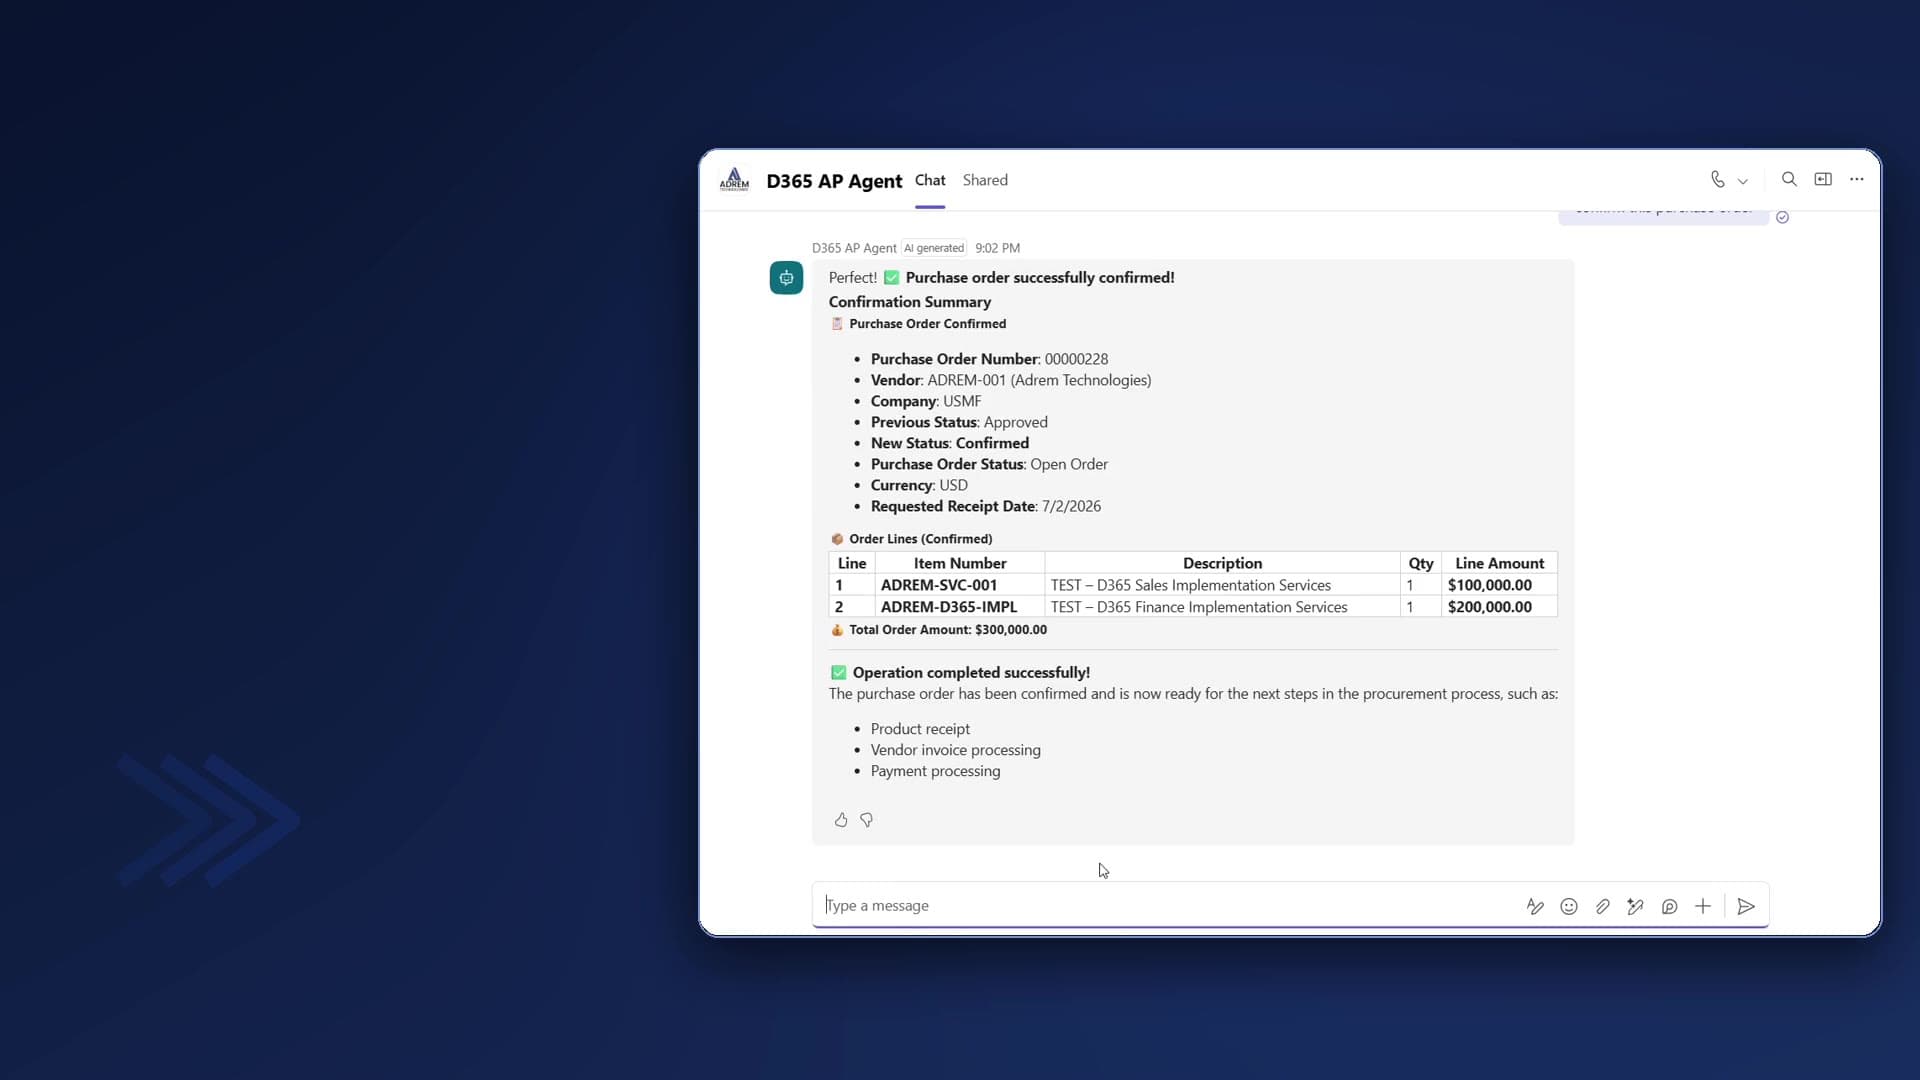
Task: Click Requested Receipt Date 7/2/2026 line
Action: click(986, 506)
